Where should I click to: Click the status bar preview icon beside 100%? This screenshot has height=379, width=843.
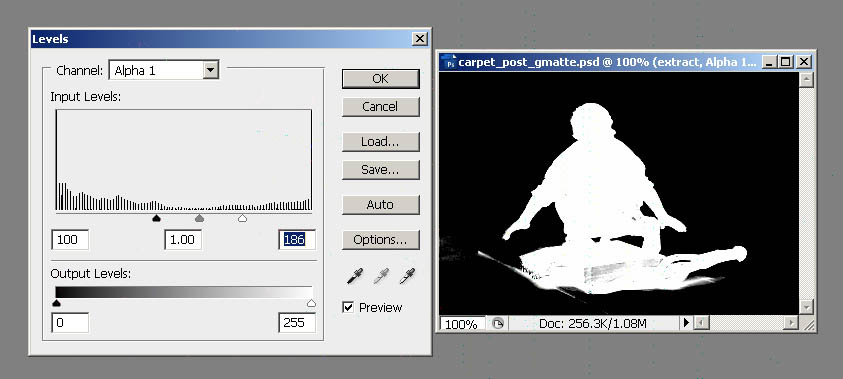(x=498, y=324)
